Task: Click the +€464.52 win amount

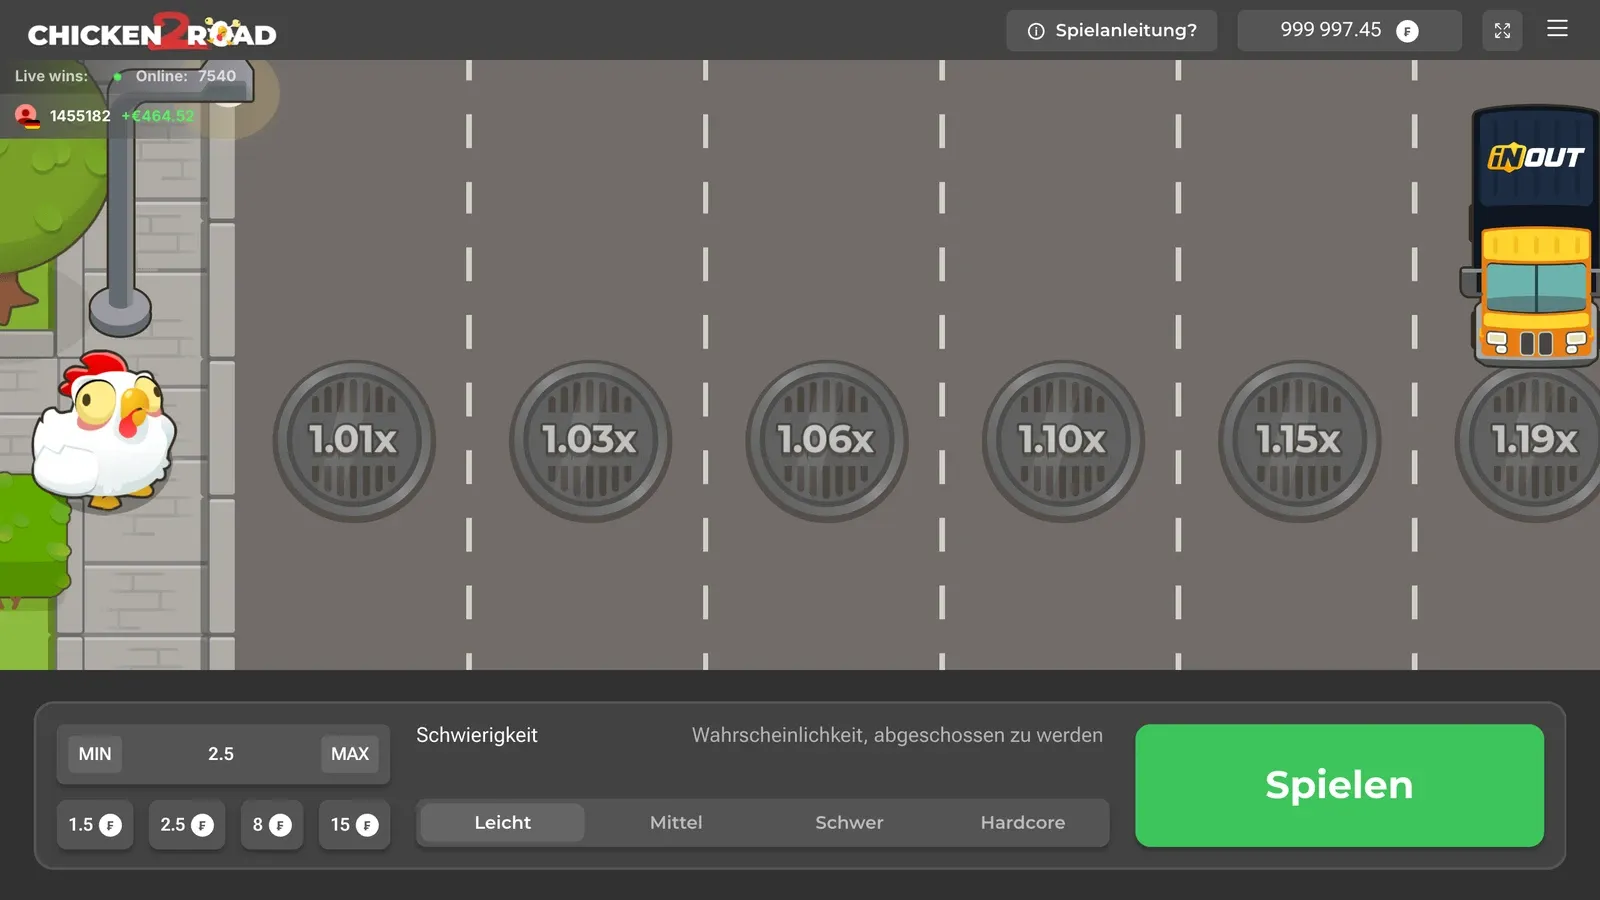Action: tap(158, 116)
